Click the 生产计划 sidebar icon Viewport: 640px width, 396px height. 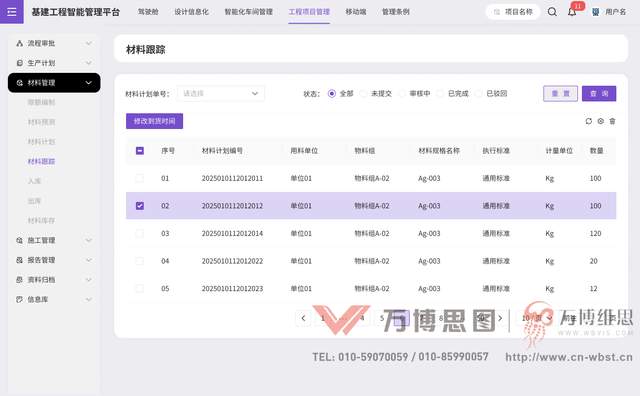[x=19, y=63]
